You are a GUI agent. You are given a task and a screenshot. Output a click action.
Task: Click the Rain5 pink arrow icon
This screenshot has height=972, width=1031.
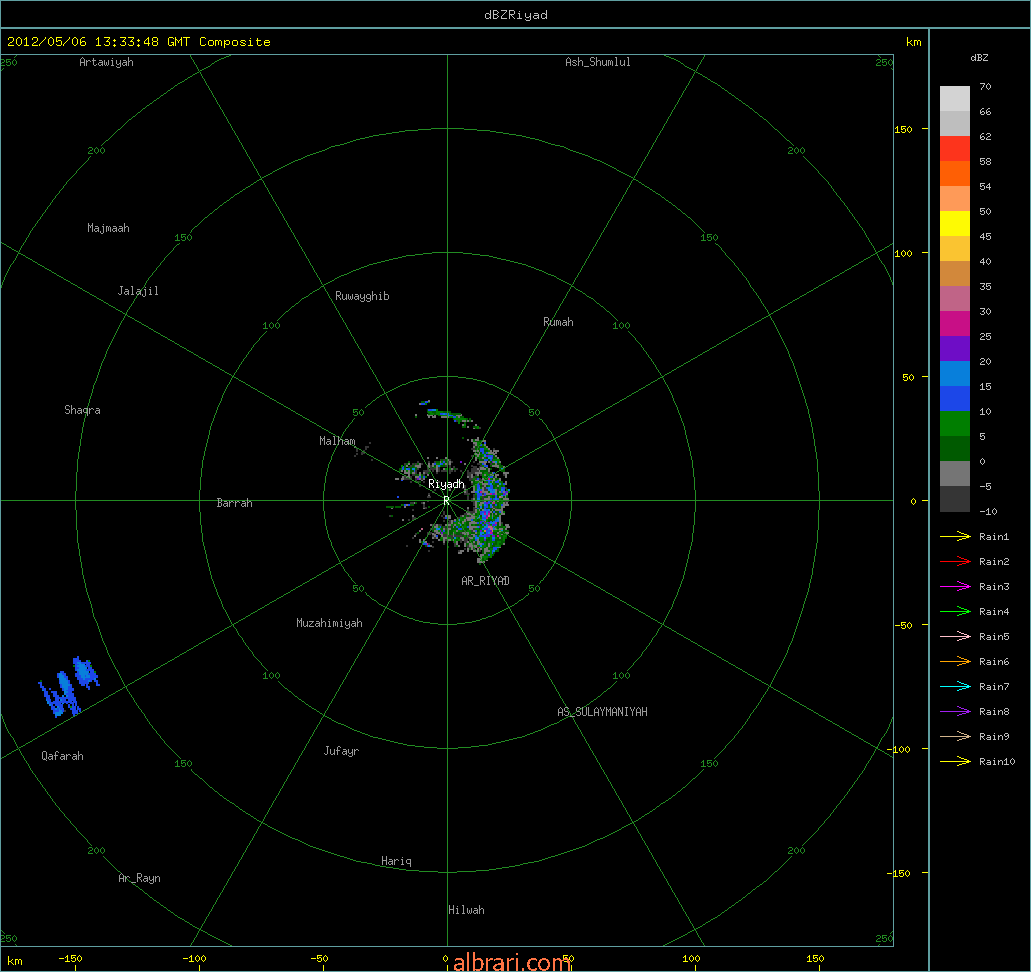[x=955, y=637]
